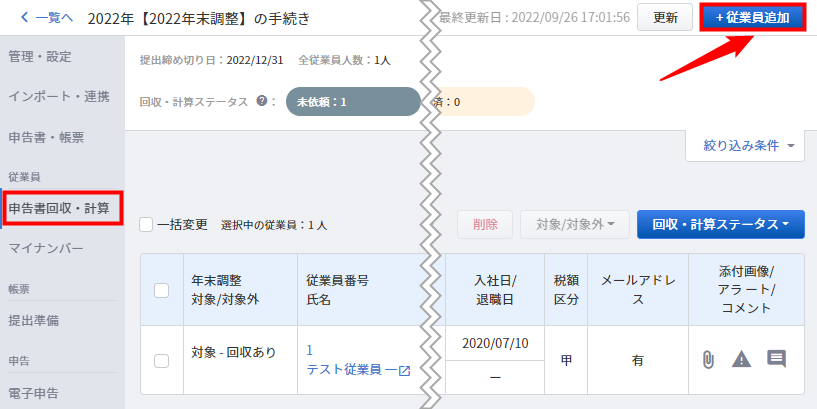The width and height of the screenshot is (817, 409).
Task: Select the checkbox for テスト従業員 row
Action: click(162, 361)
